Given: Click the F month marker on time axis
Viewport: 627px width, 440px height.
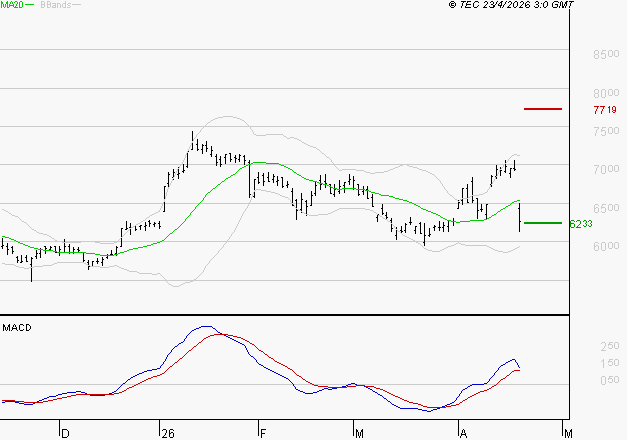Looking at the screenshot, I should (x=263, y=434).
